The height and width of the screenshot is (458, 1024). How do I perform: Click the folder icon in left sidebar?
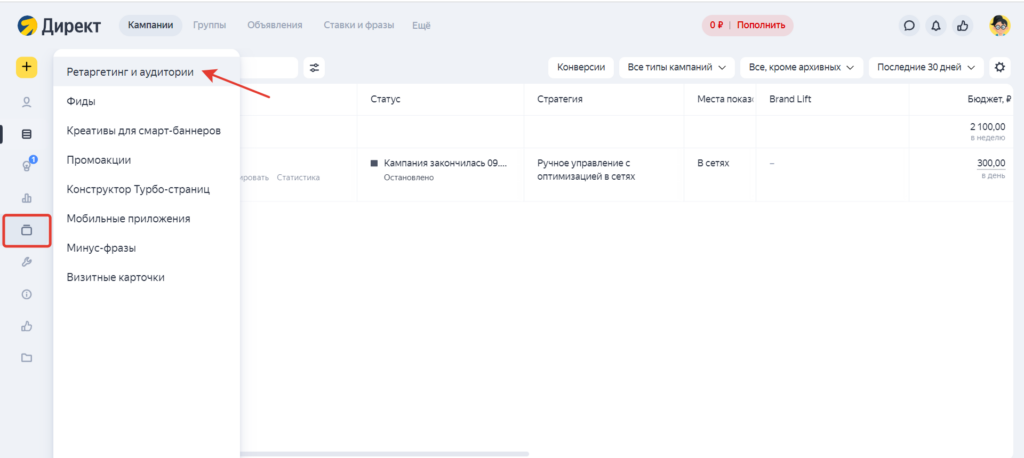[27, 357]
